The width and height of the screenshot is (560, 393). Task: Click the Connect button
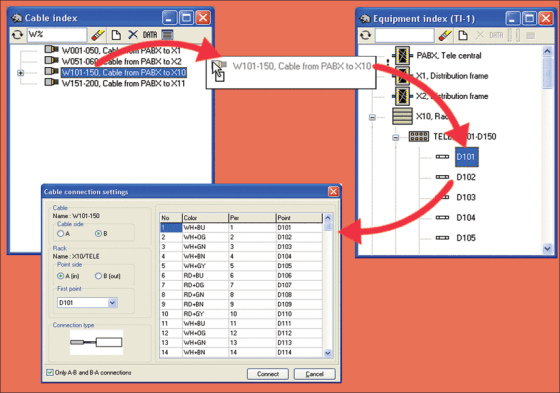pyautogui.click(x=268, y=374)
